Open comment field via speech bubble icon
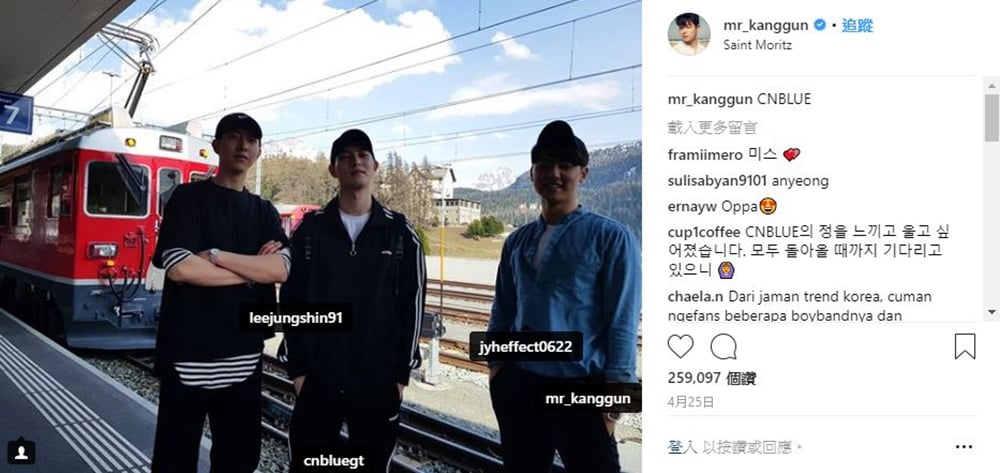 (x=723, y=346)
